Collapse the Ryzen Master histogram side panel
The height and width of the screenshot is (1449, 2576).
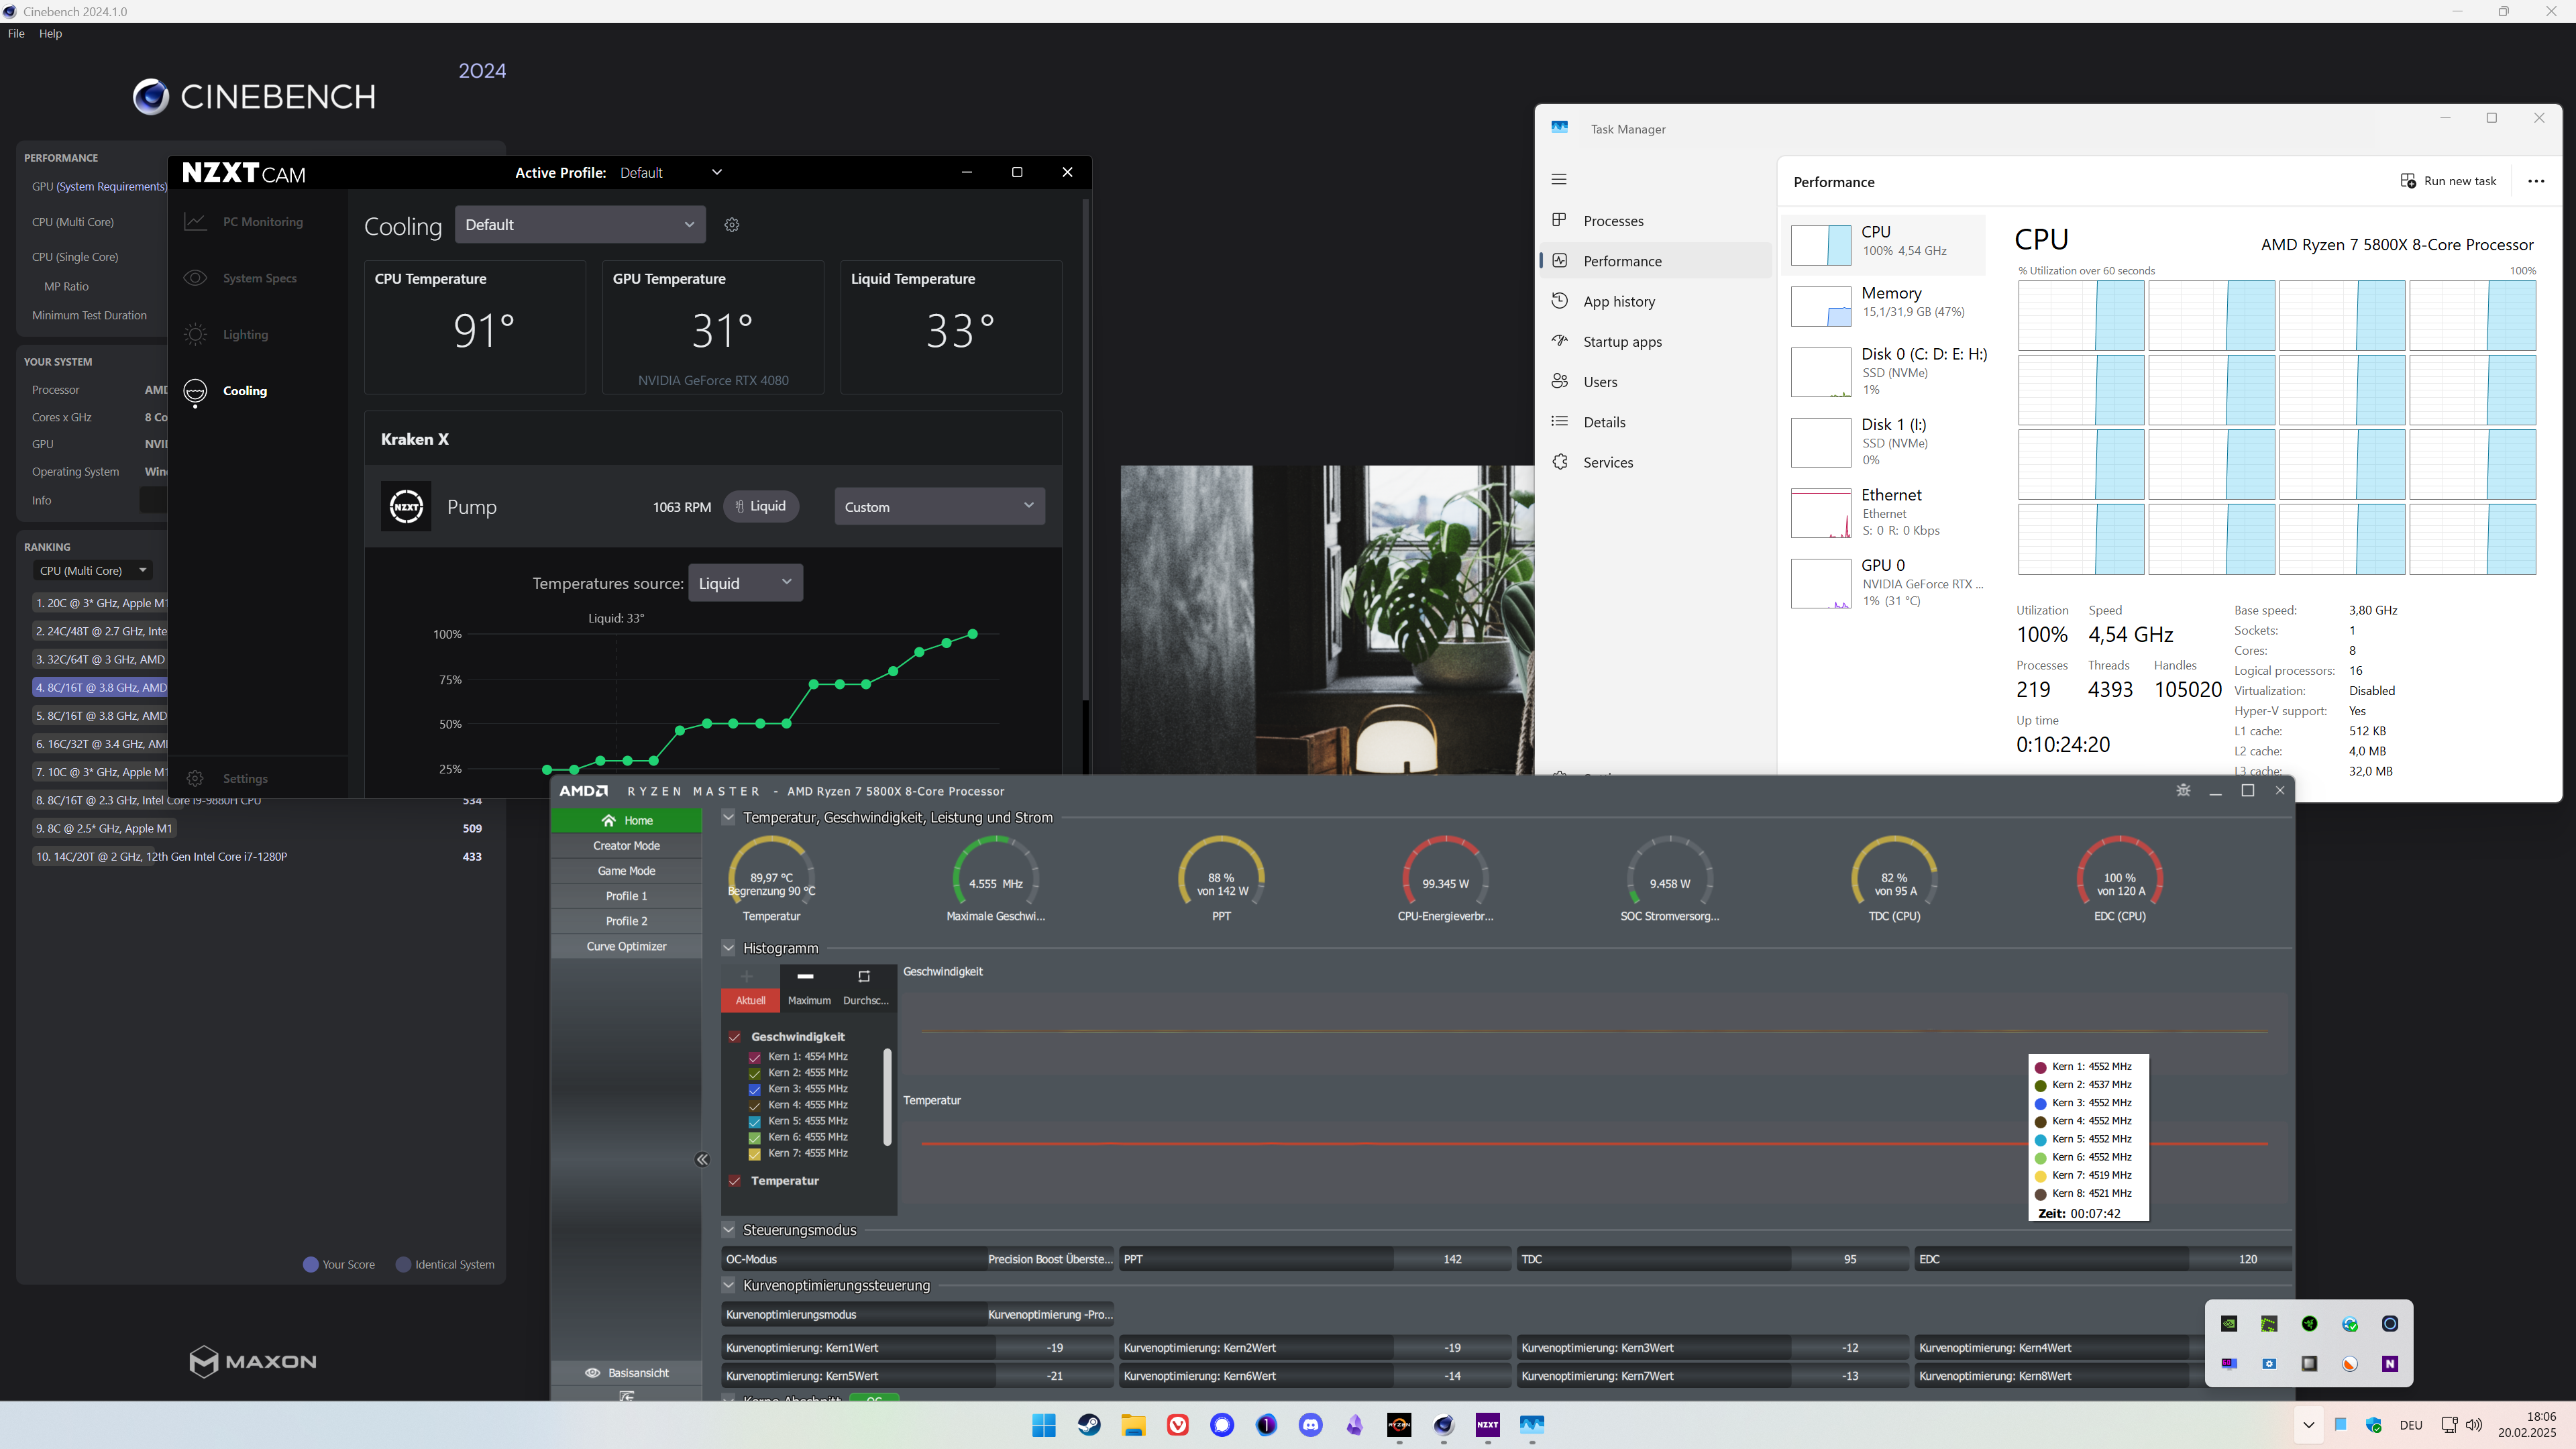(702, 1159)
